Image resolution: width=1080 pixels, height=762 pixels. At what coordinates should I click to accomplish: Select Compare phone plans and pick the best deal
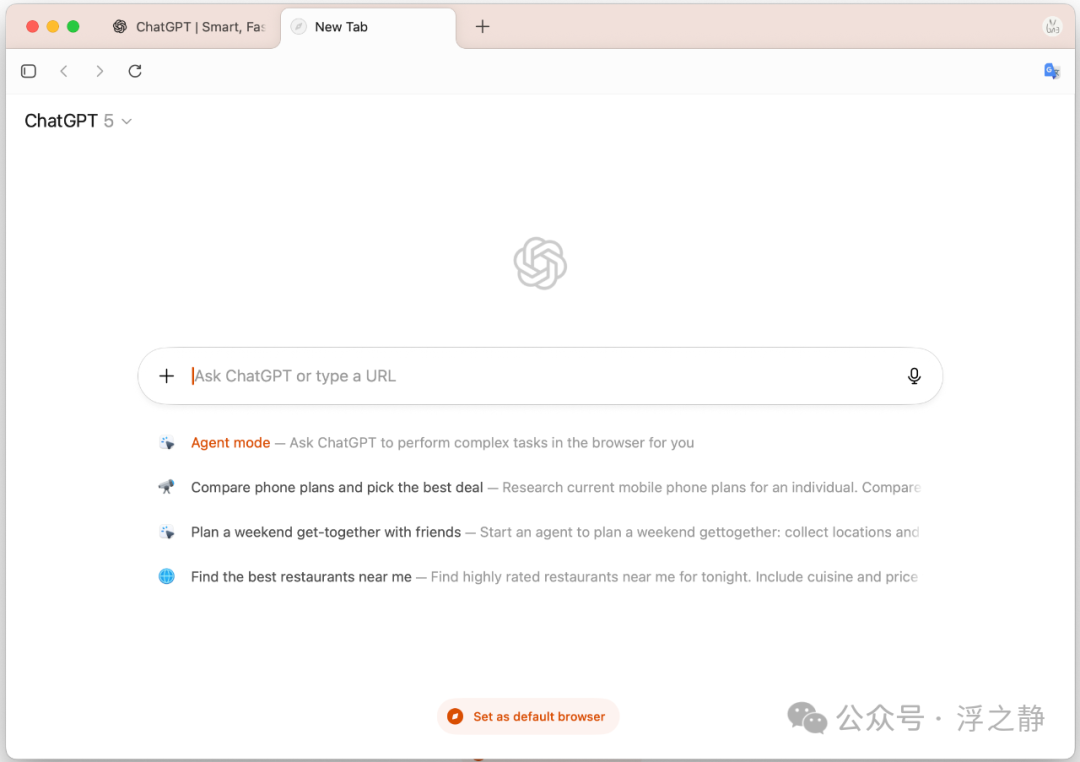pyautogui.click(x=539, y=487)
